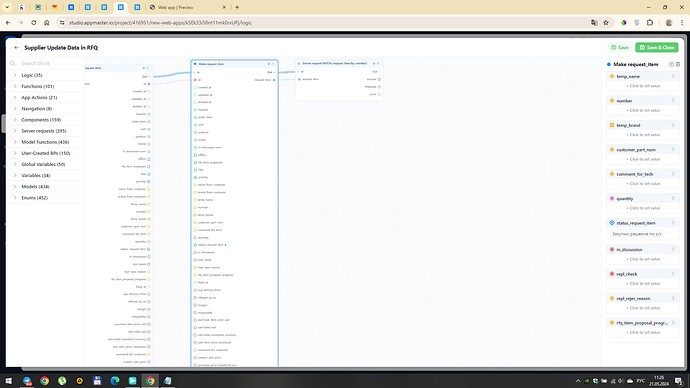Click the green Save & Close button

[657, 48]
